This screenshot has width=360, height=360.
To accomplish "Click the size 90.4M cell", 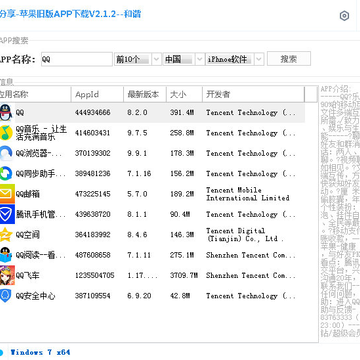I will (x=180, y=214).
